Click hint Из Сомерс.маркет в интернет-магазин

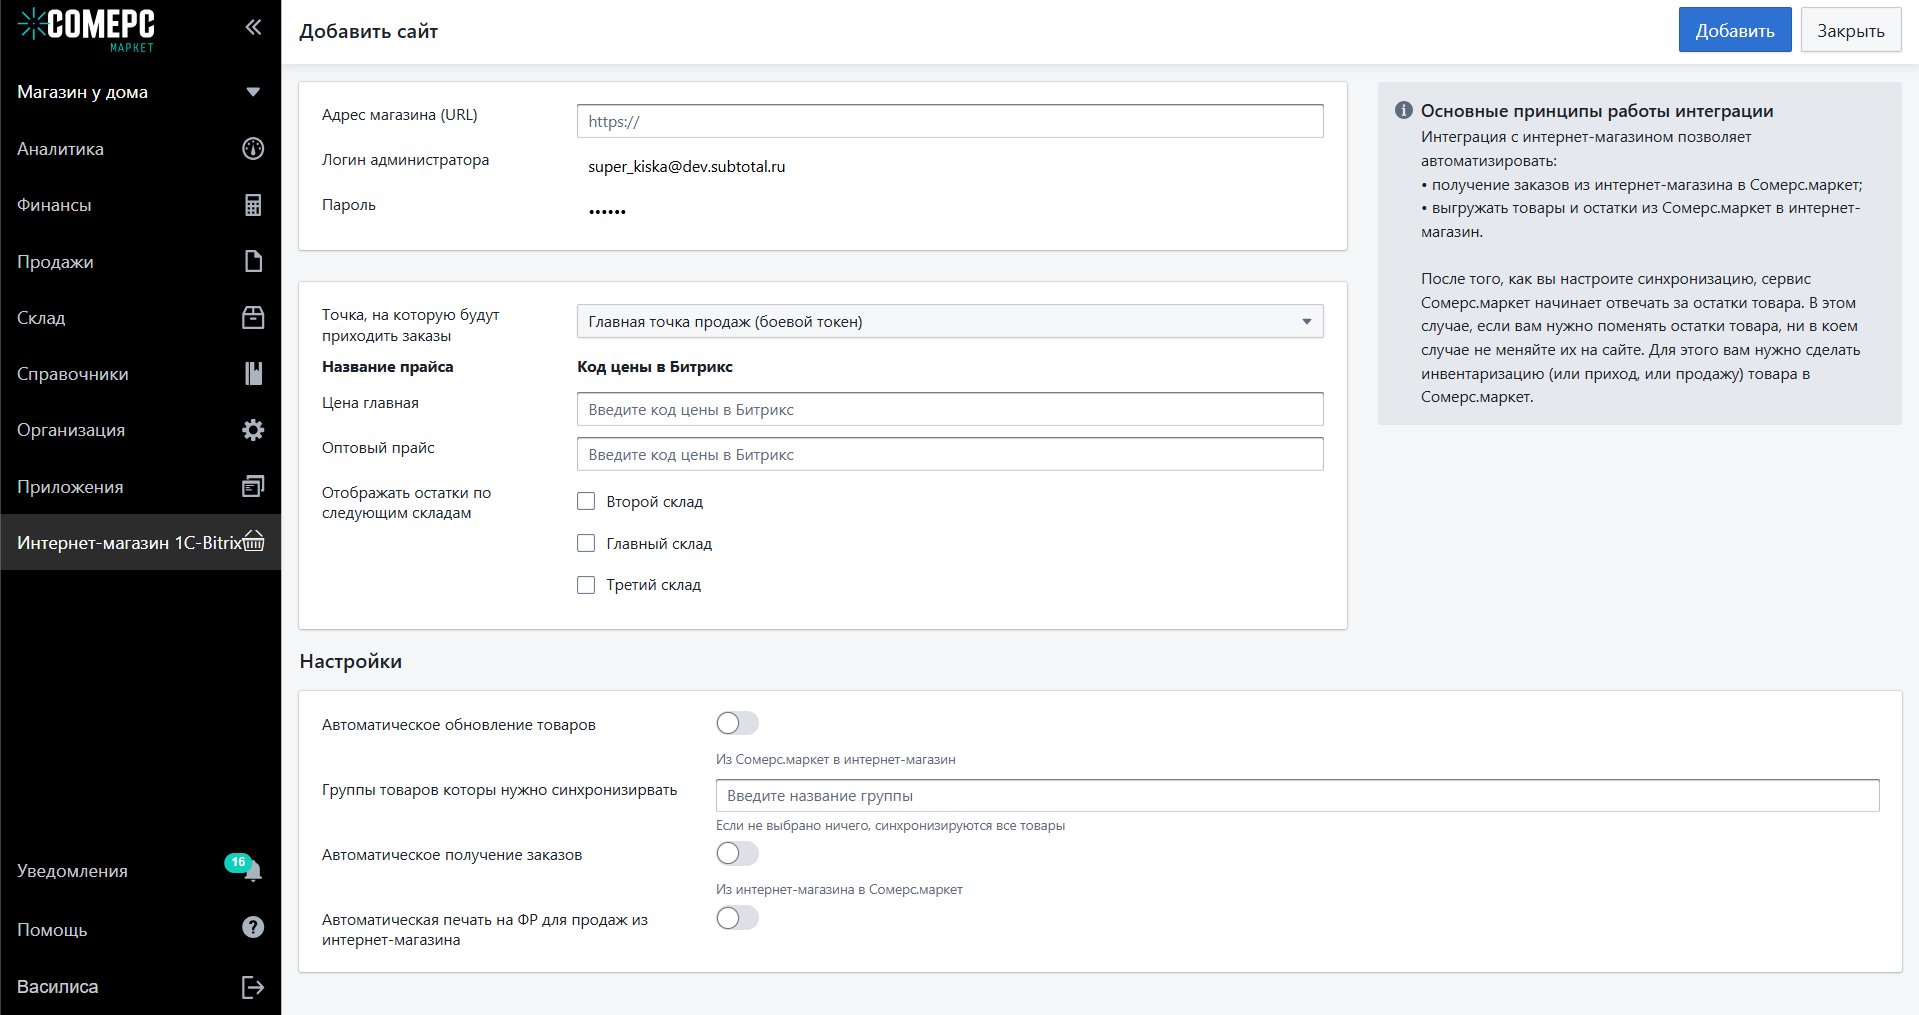(836, 760)
